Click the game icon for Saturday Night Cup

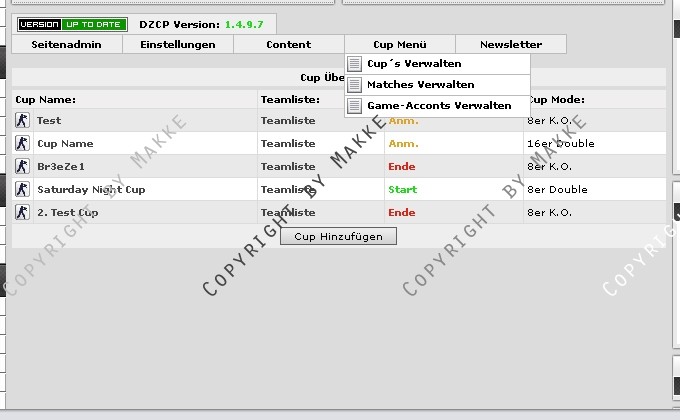tap(22, 190)
